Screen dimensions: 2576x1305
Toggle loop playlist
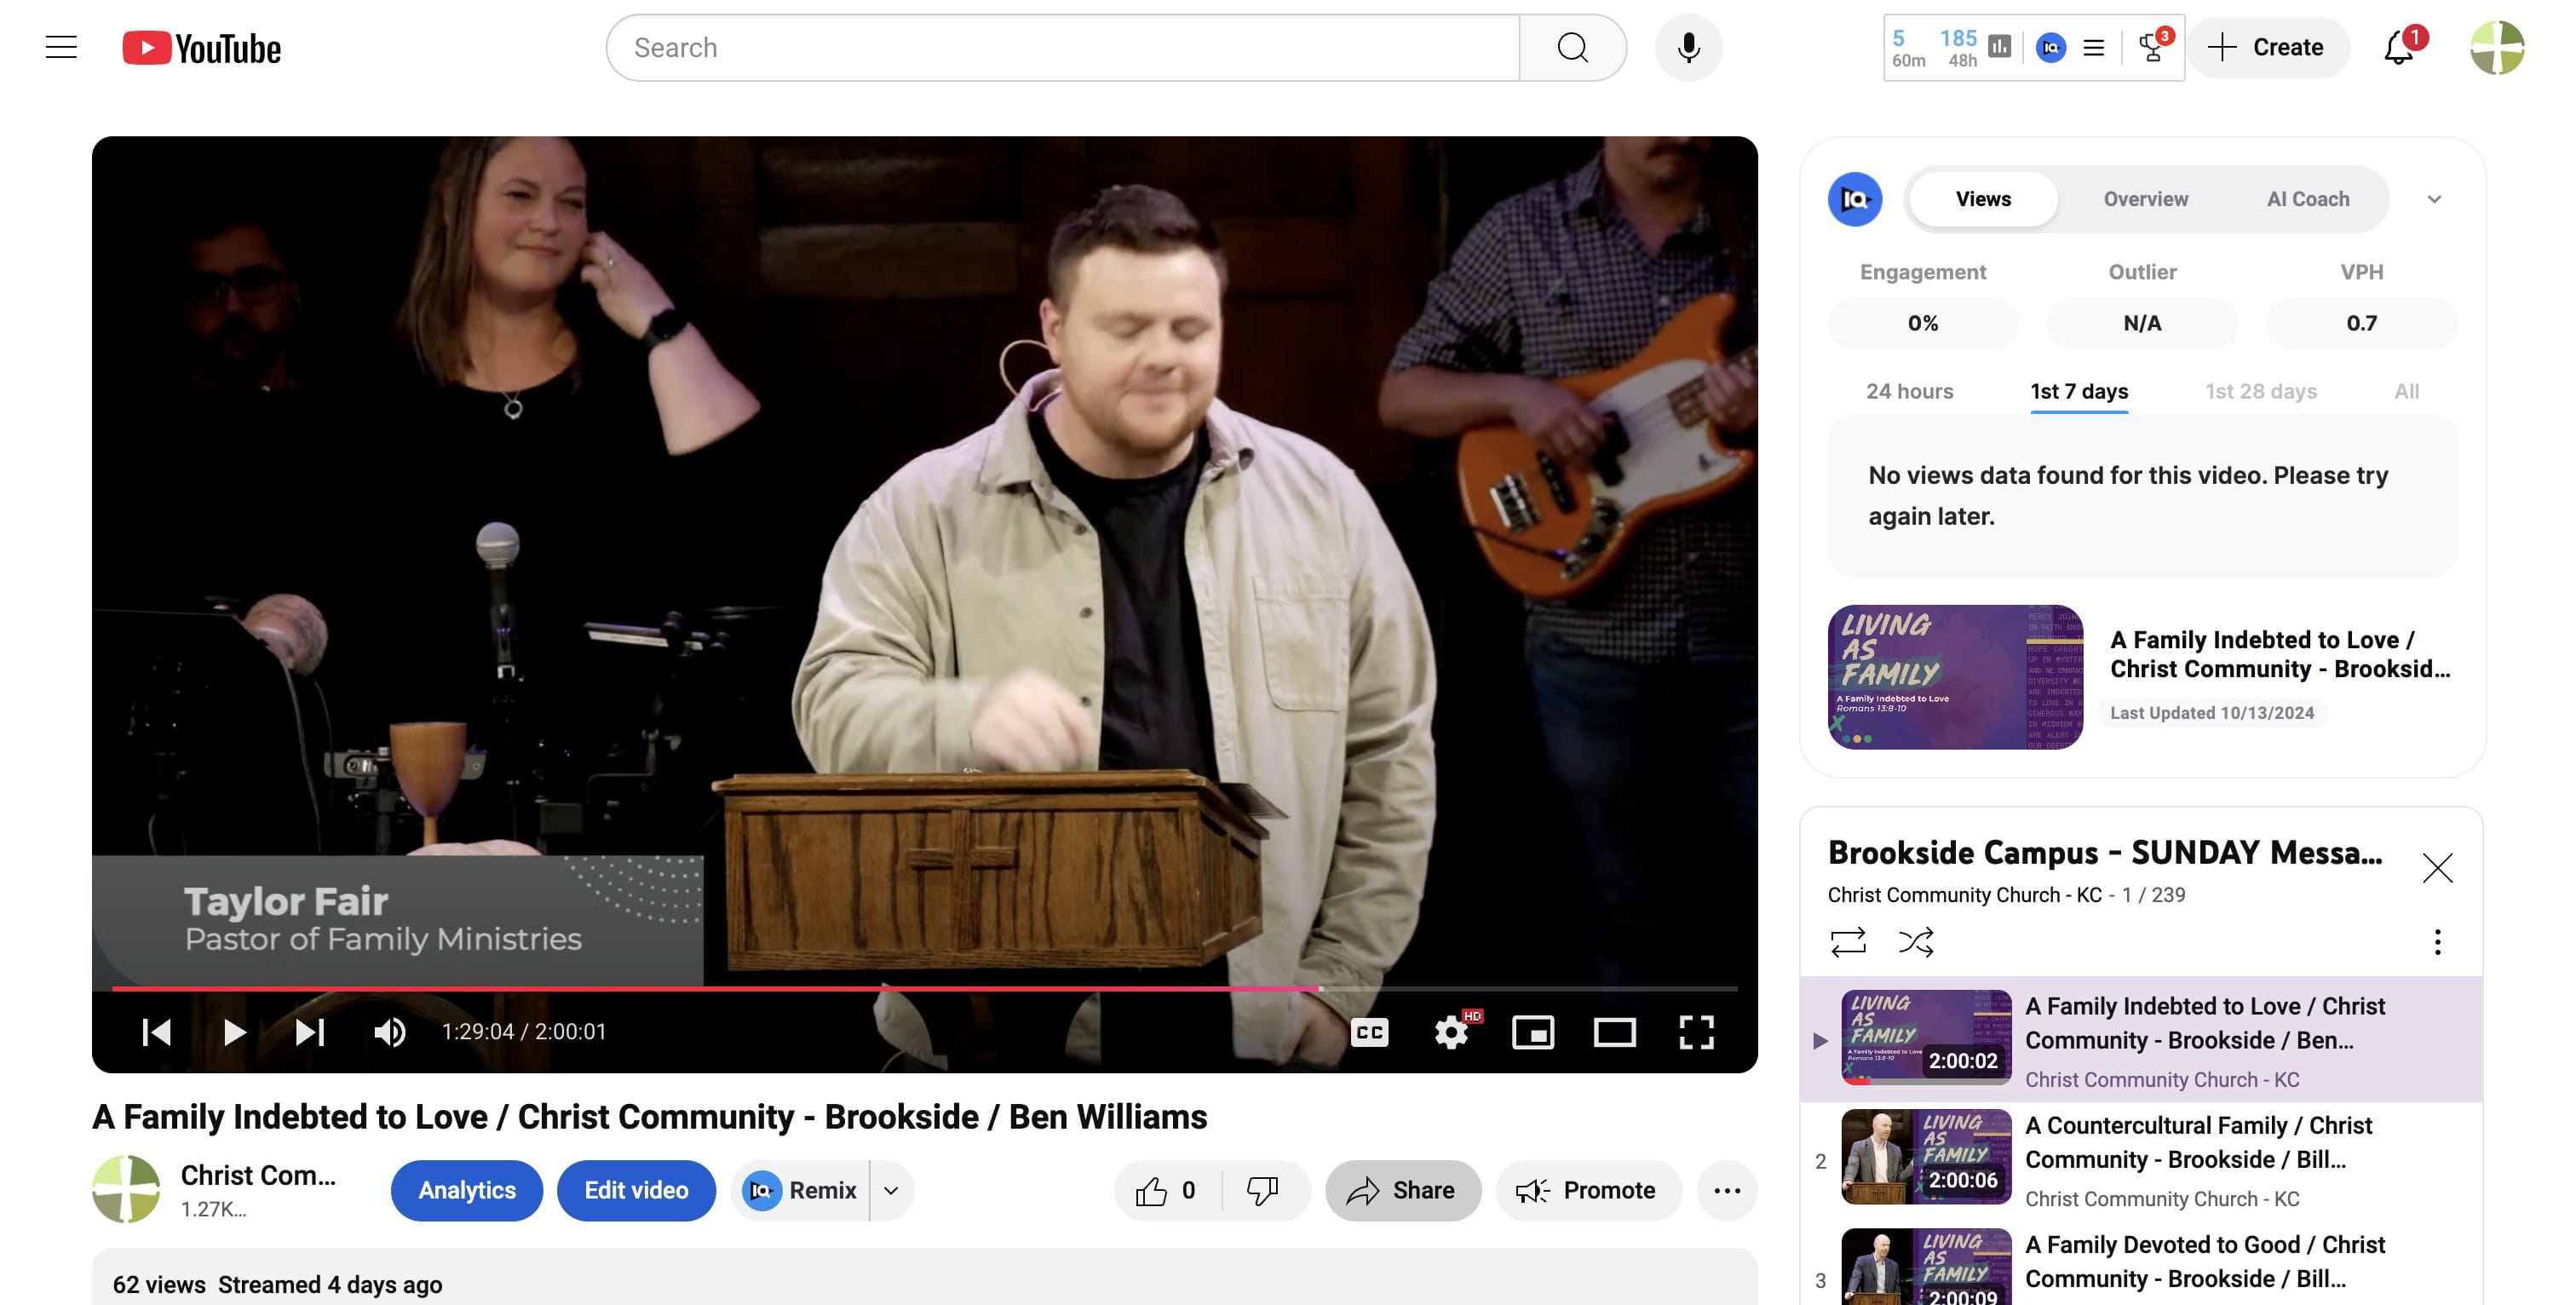[1847, 941]
